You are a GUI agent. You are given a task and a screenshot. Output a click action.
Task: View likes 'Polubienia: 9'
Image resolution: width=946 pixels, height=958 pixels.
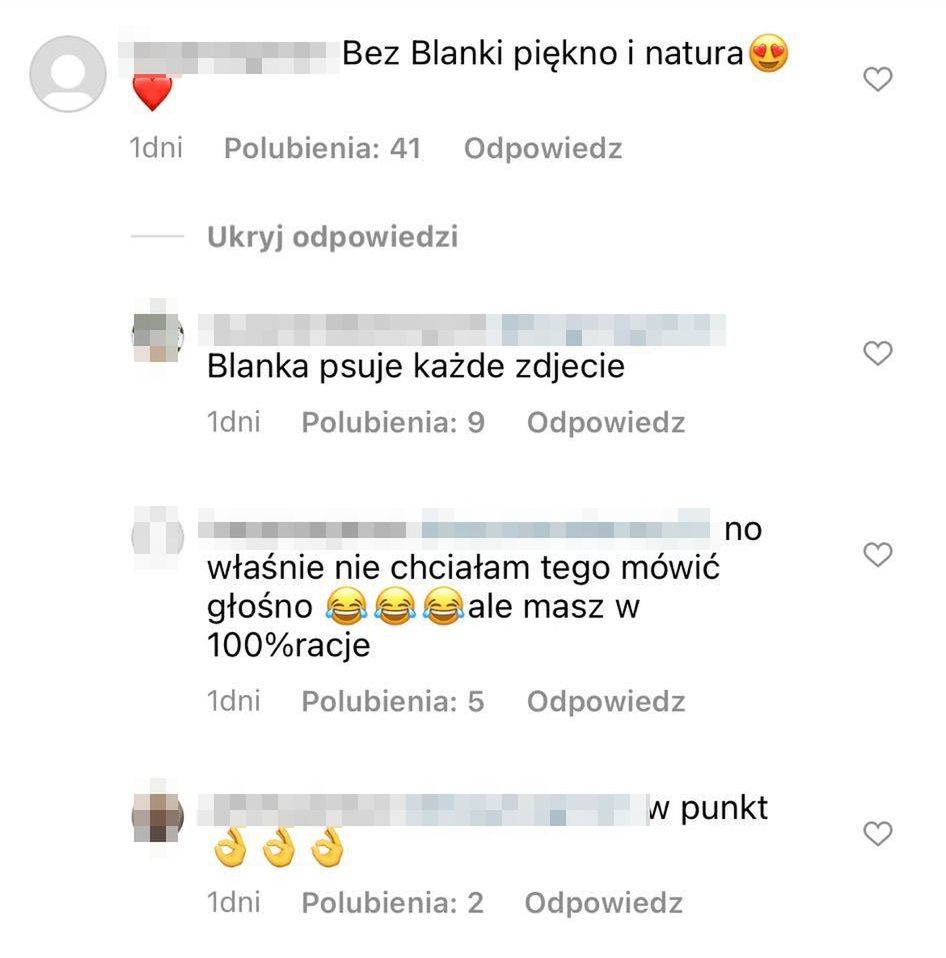pyautogui.click(x=394, y=422)
